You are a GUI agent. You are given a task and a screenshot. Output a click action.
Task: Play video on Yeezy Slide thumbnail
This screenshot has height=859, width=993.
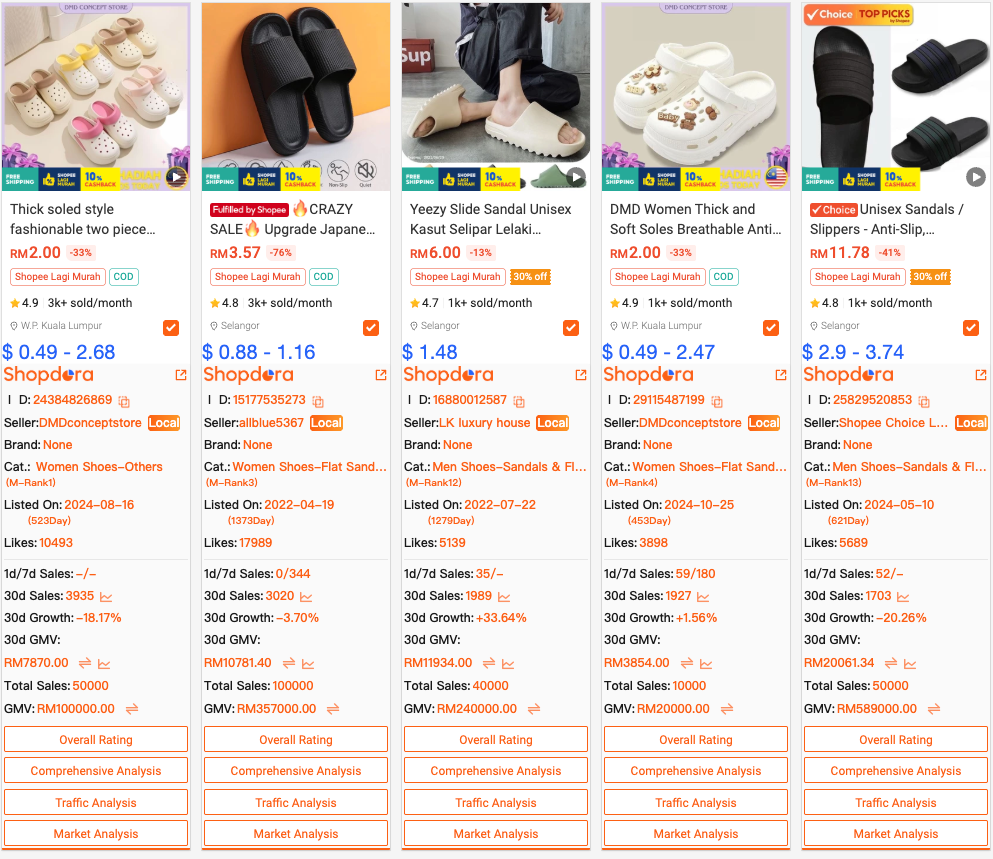pos(576,177)
